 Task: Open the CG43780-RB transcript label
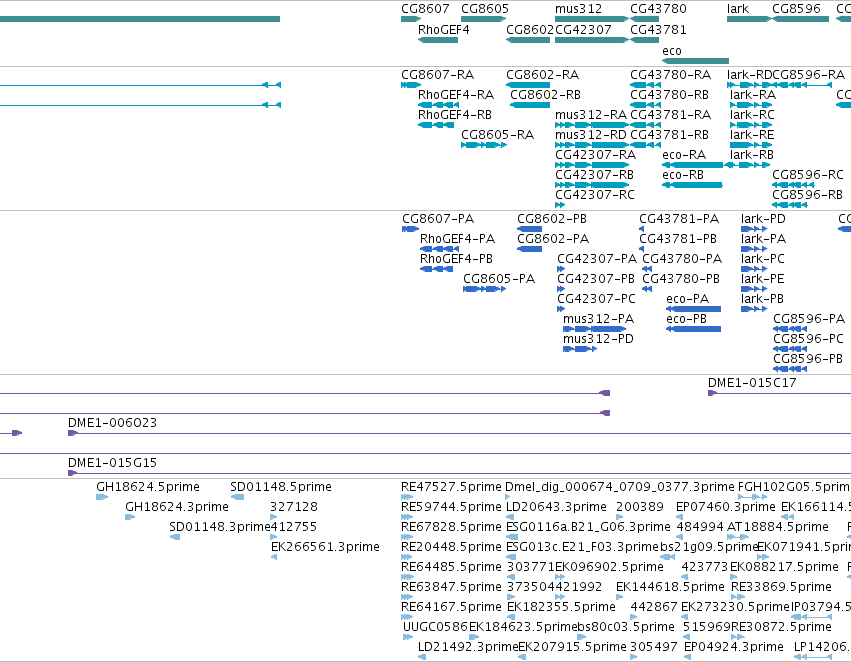pyautogui.click(x=669, y=95)
